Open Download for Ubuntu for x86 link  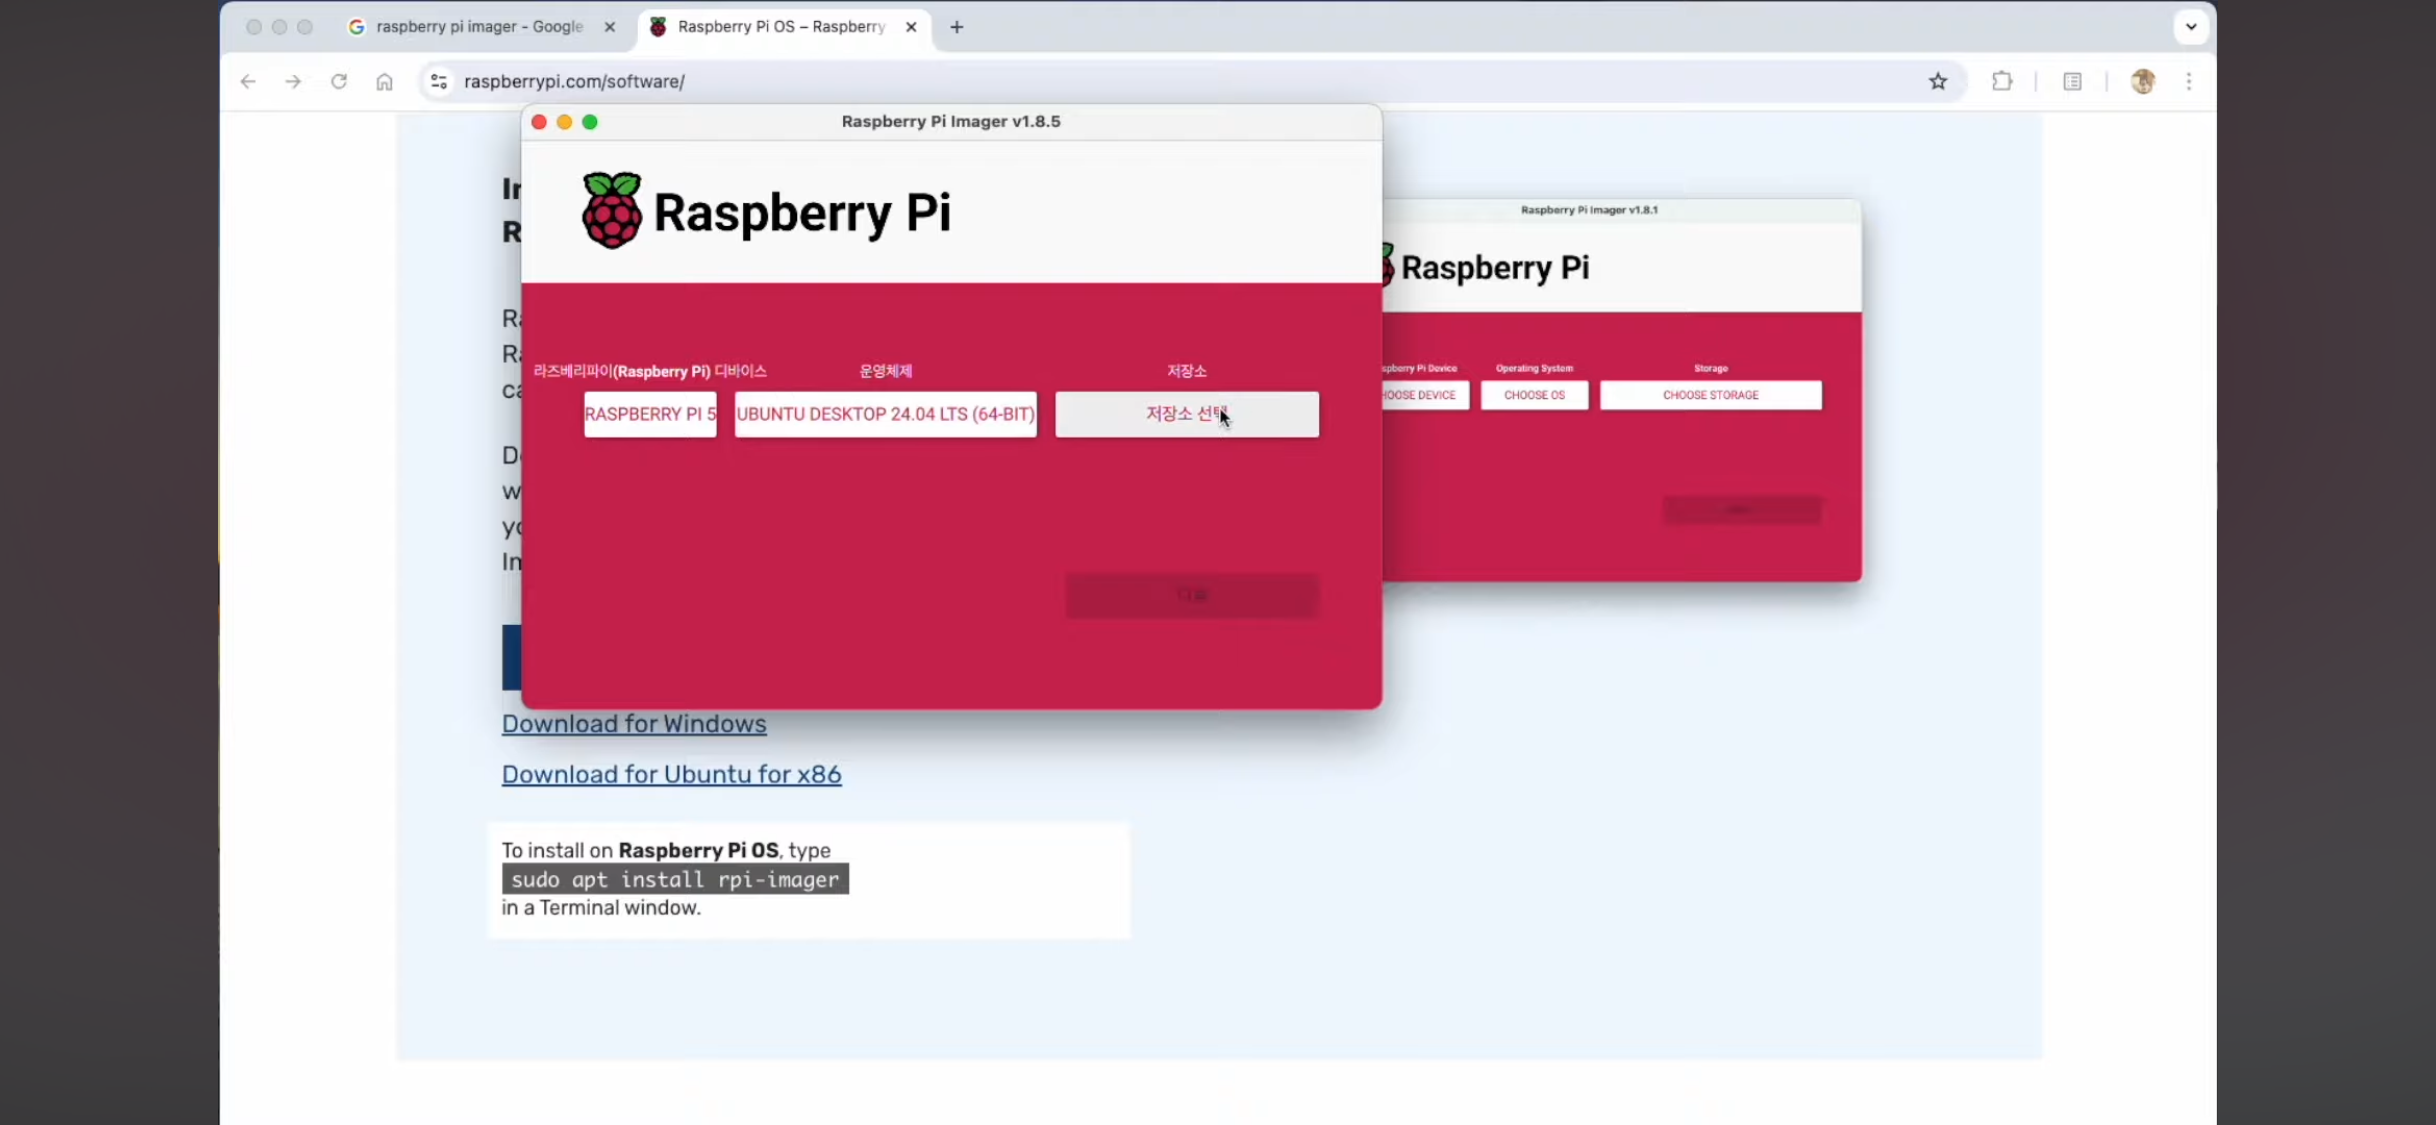pyautogui.click(x=671, y=774)
